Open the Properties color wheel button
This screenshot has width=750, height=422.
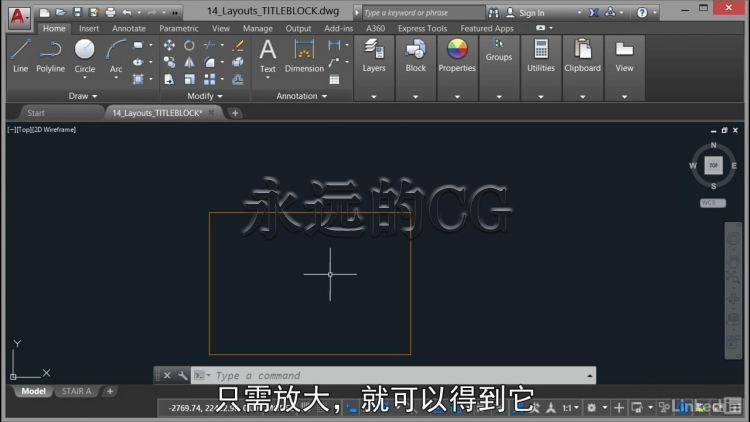click(x=457, y=56)
